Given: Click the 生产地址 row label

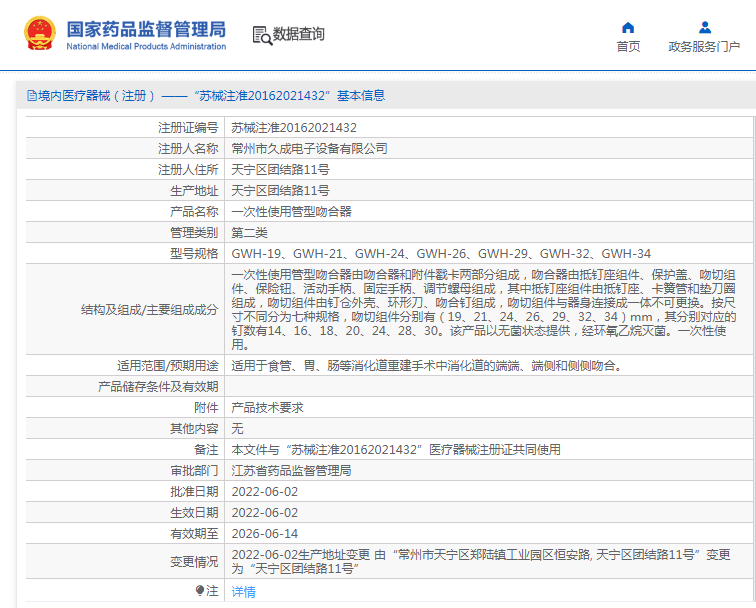Looking at the screenshot, I should pyautogui.click(x=194, y=190).
